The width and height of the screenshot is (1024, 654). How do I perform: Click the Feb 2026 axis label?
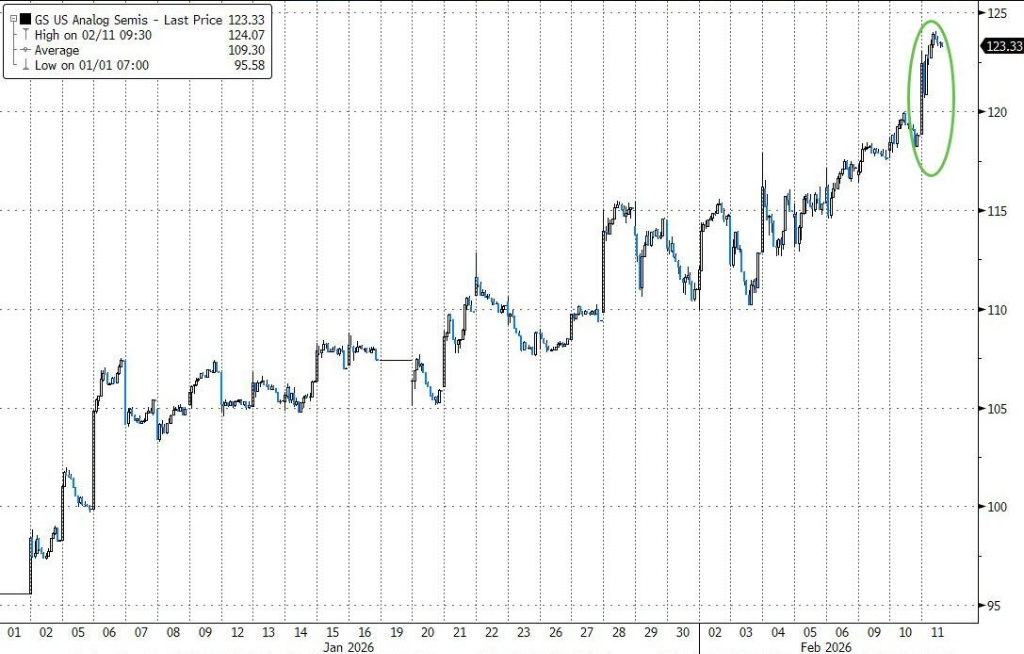tap(829, 647)
